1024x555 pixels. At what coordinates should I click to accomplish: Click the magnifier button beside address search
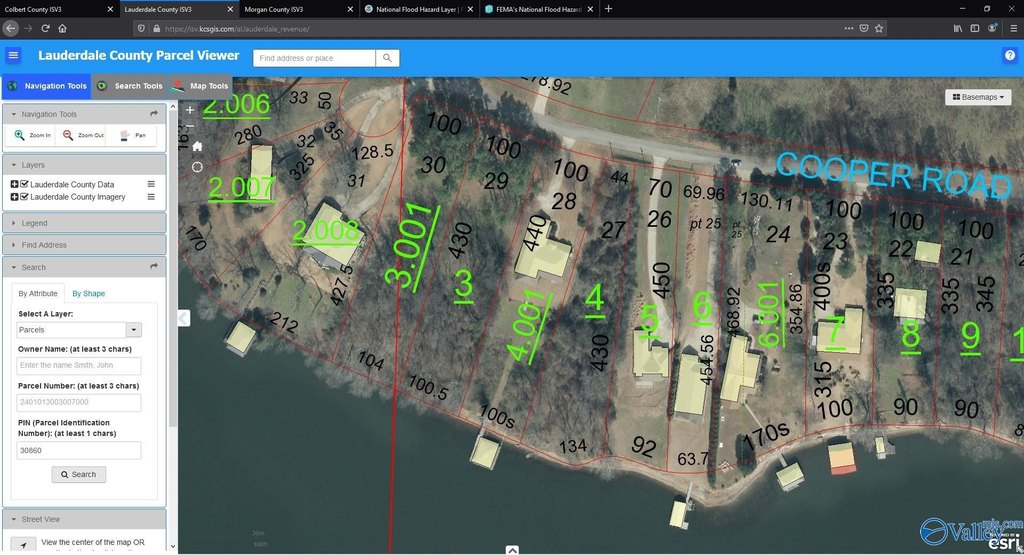(x=387, y=58)
